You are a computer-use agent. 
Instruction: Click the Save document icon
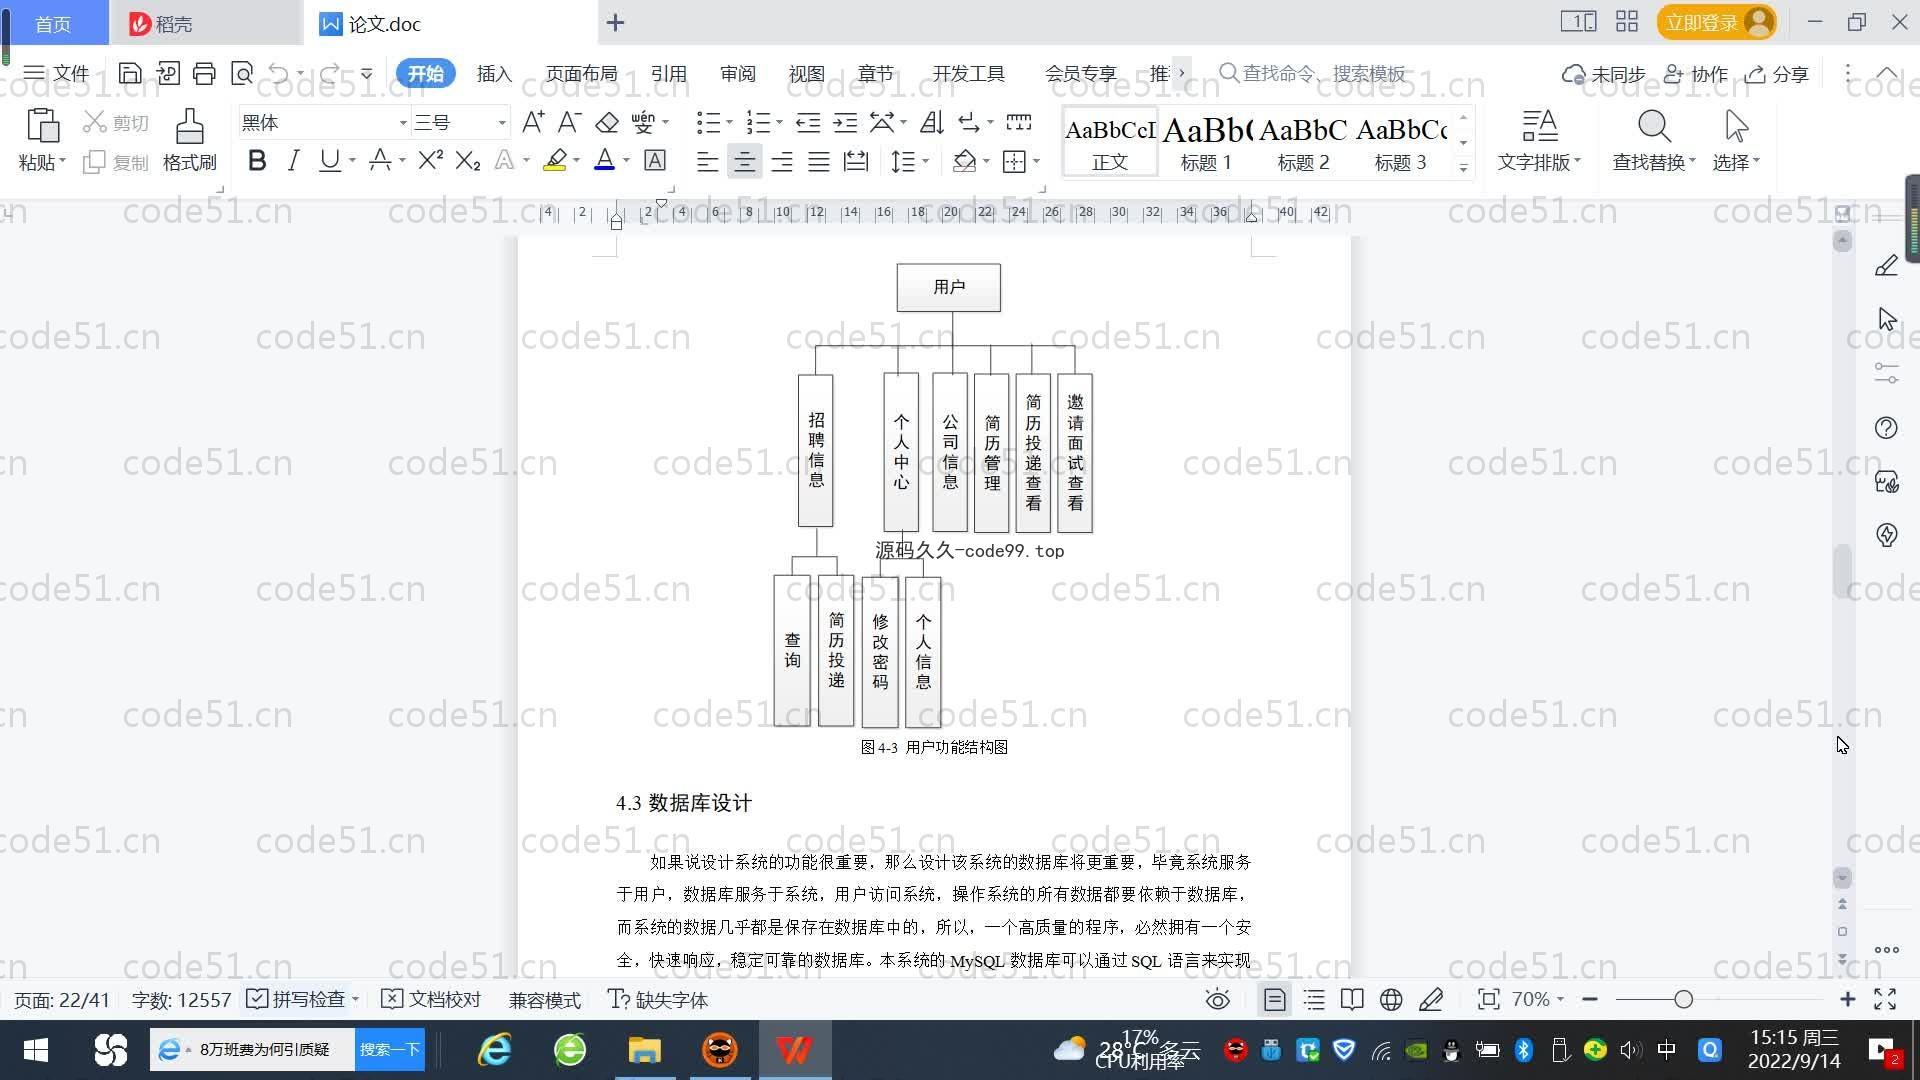(130, 73)
